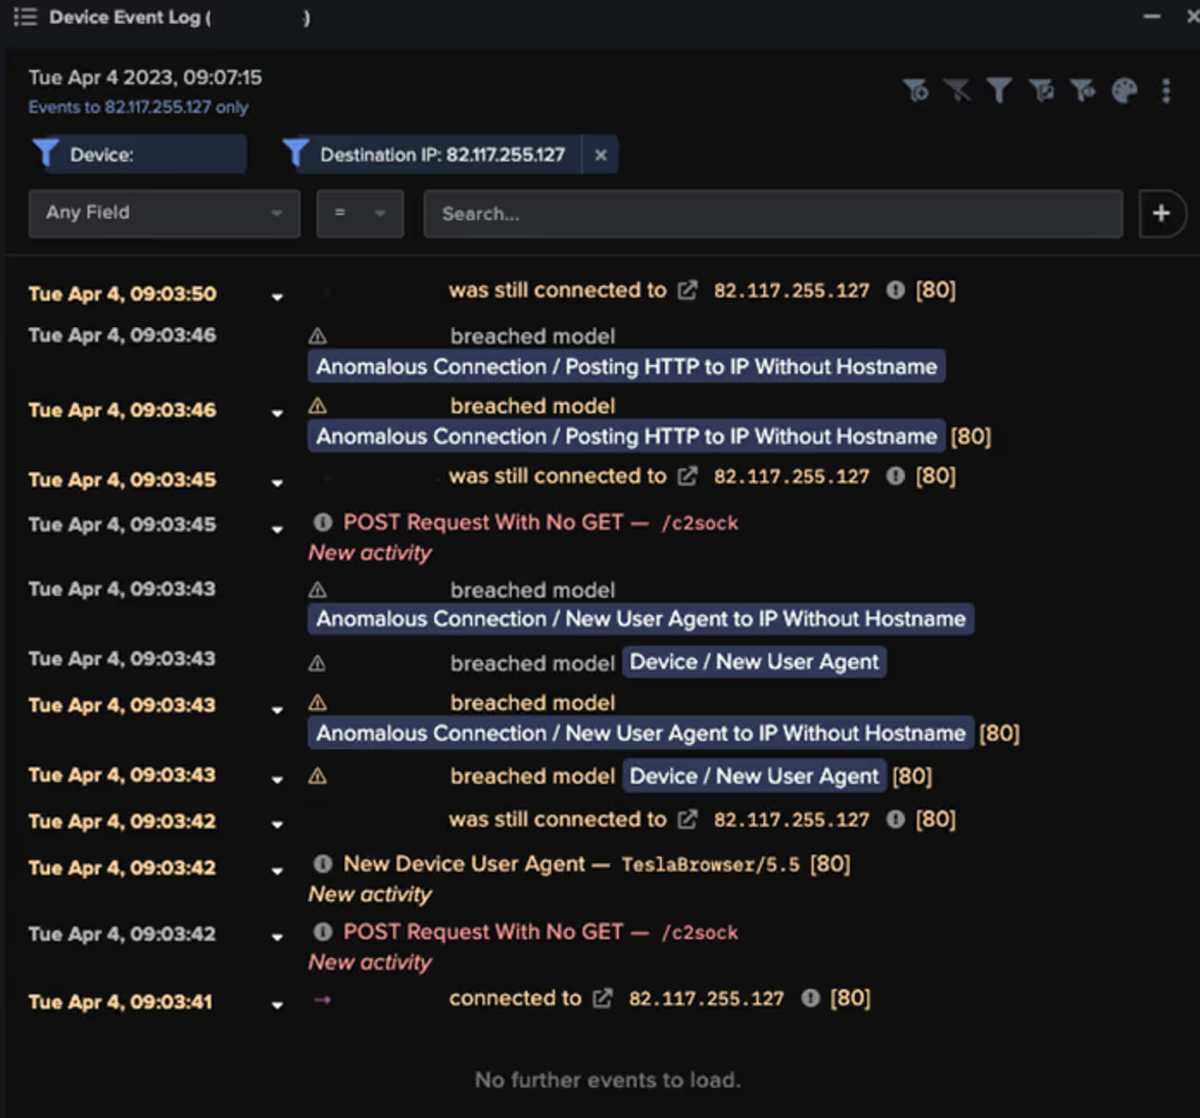Click info icon before 09:03:45 POST Request

coord(322,522)
